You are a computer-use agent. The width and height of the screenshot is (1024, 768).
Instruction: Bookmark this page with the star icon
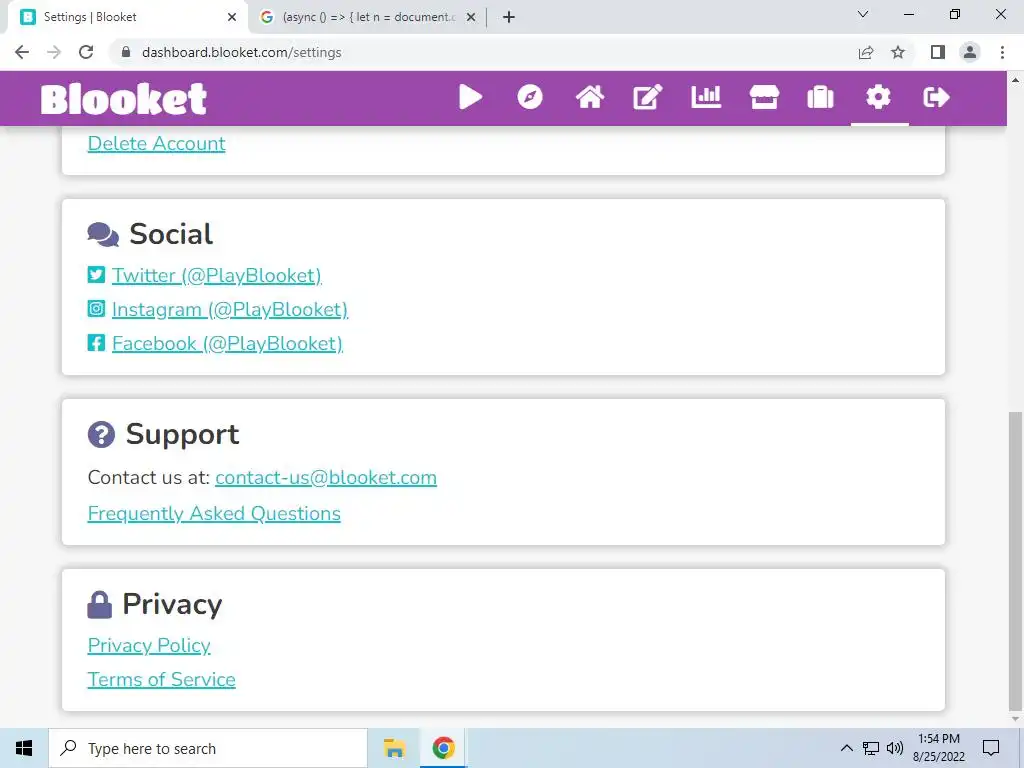pyautogui.click(x=898, y=52)
